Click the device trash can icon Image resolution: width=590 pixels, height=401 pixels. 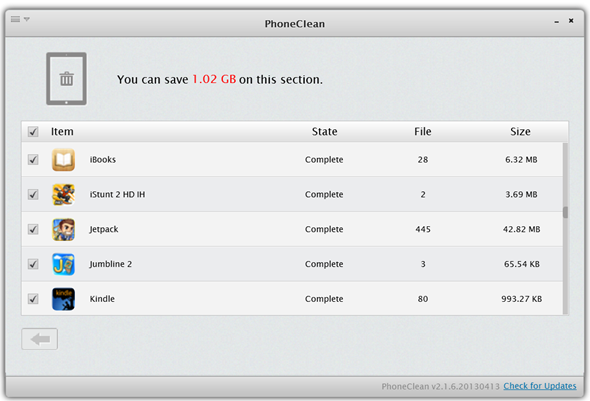point(66,79)
